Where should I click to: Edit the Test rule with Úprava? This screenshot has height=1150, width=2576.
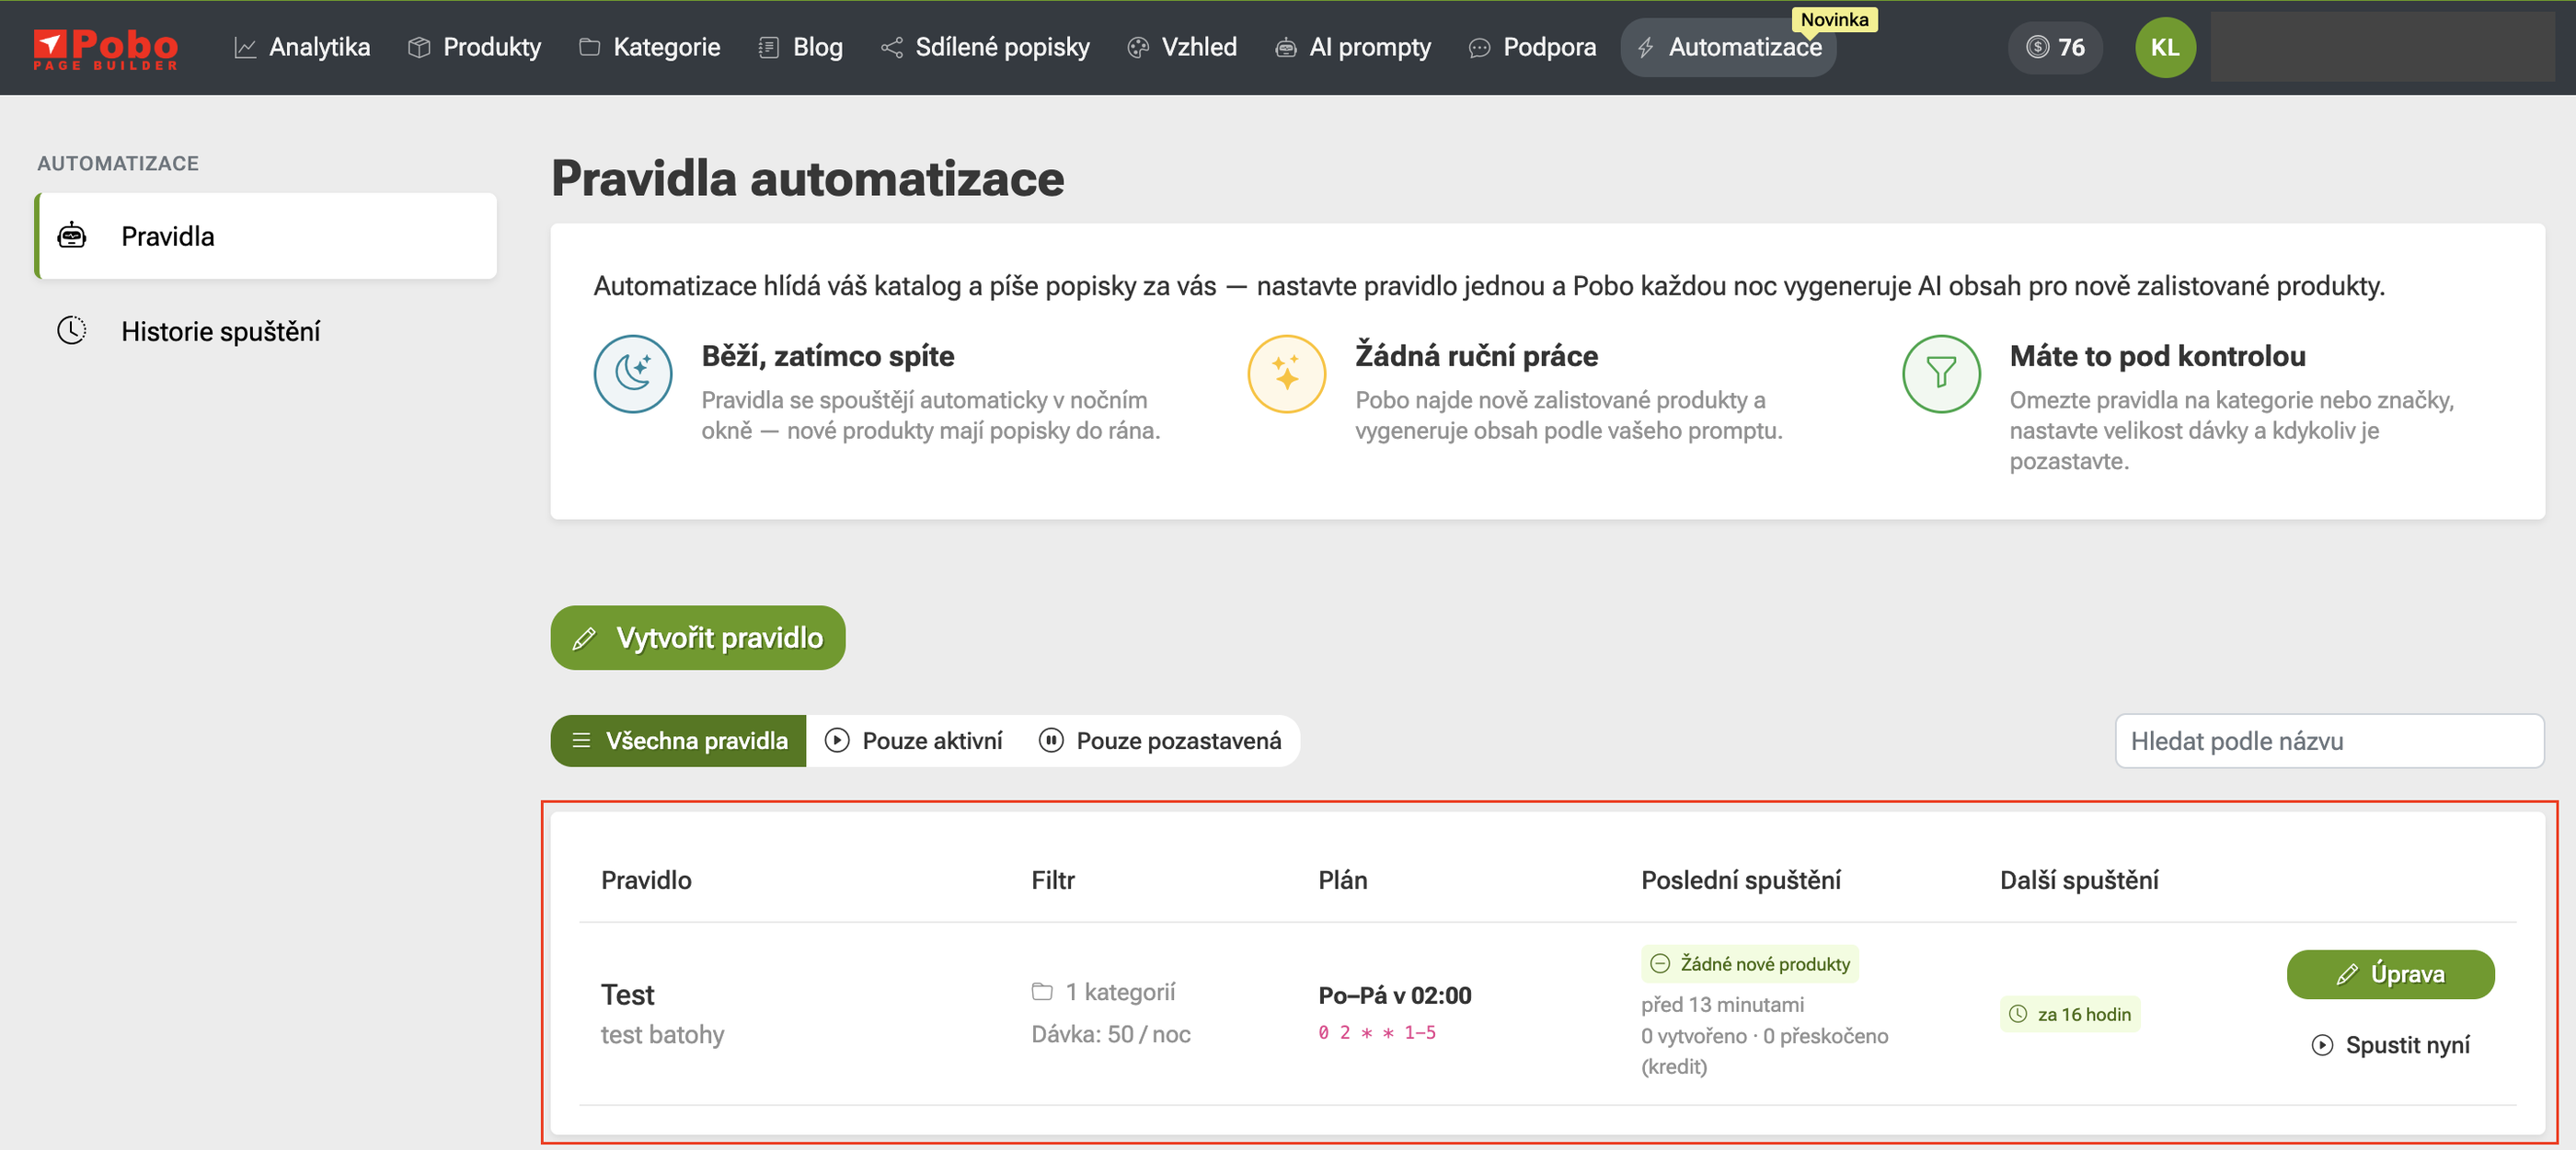pos(2390,974)
